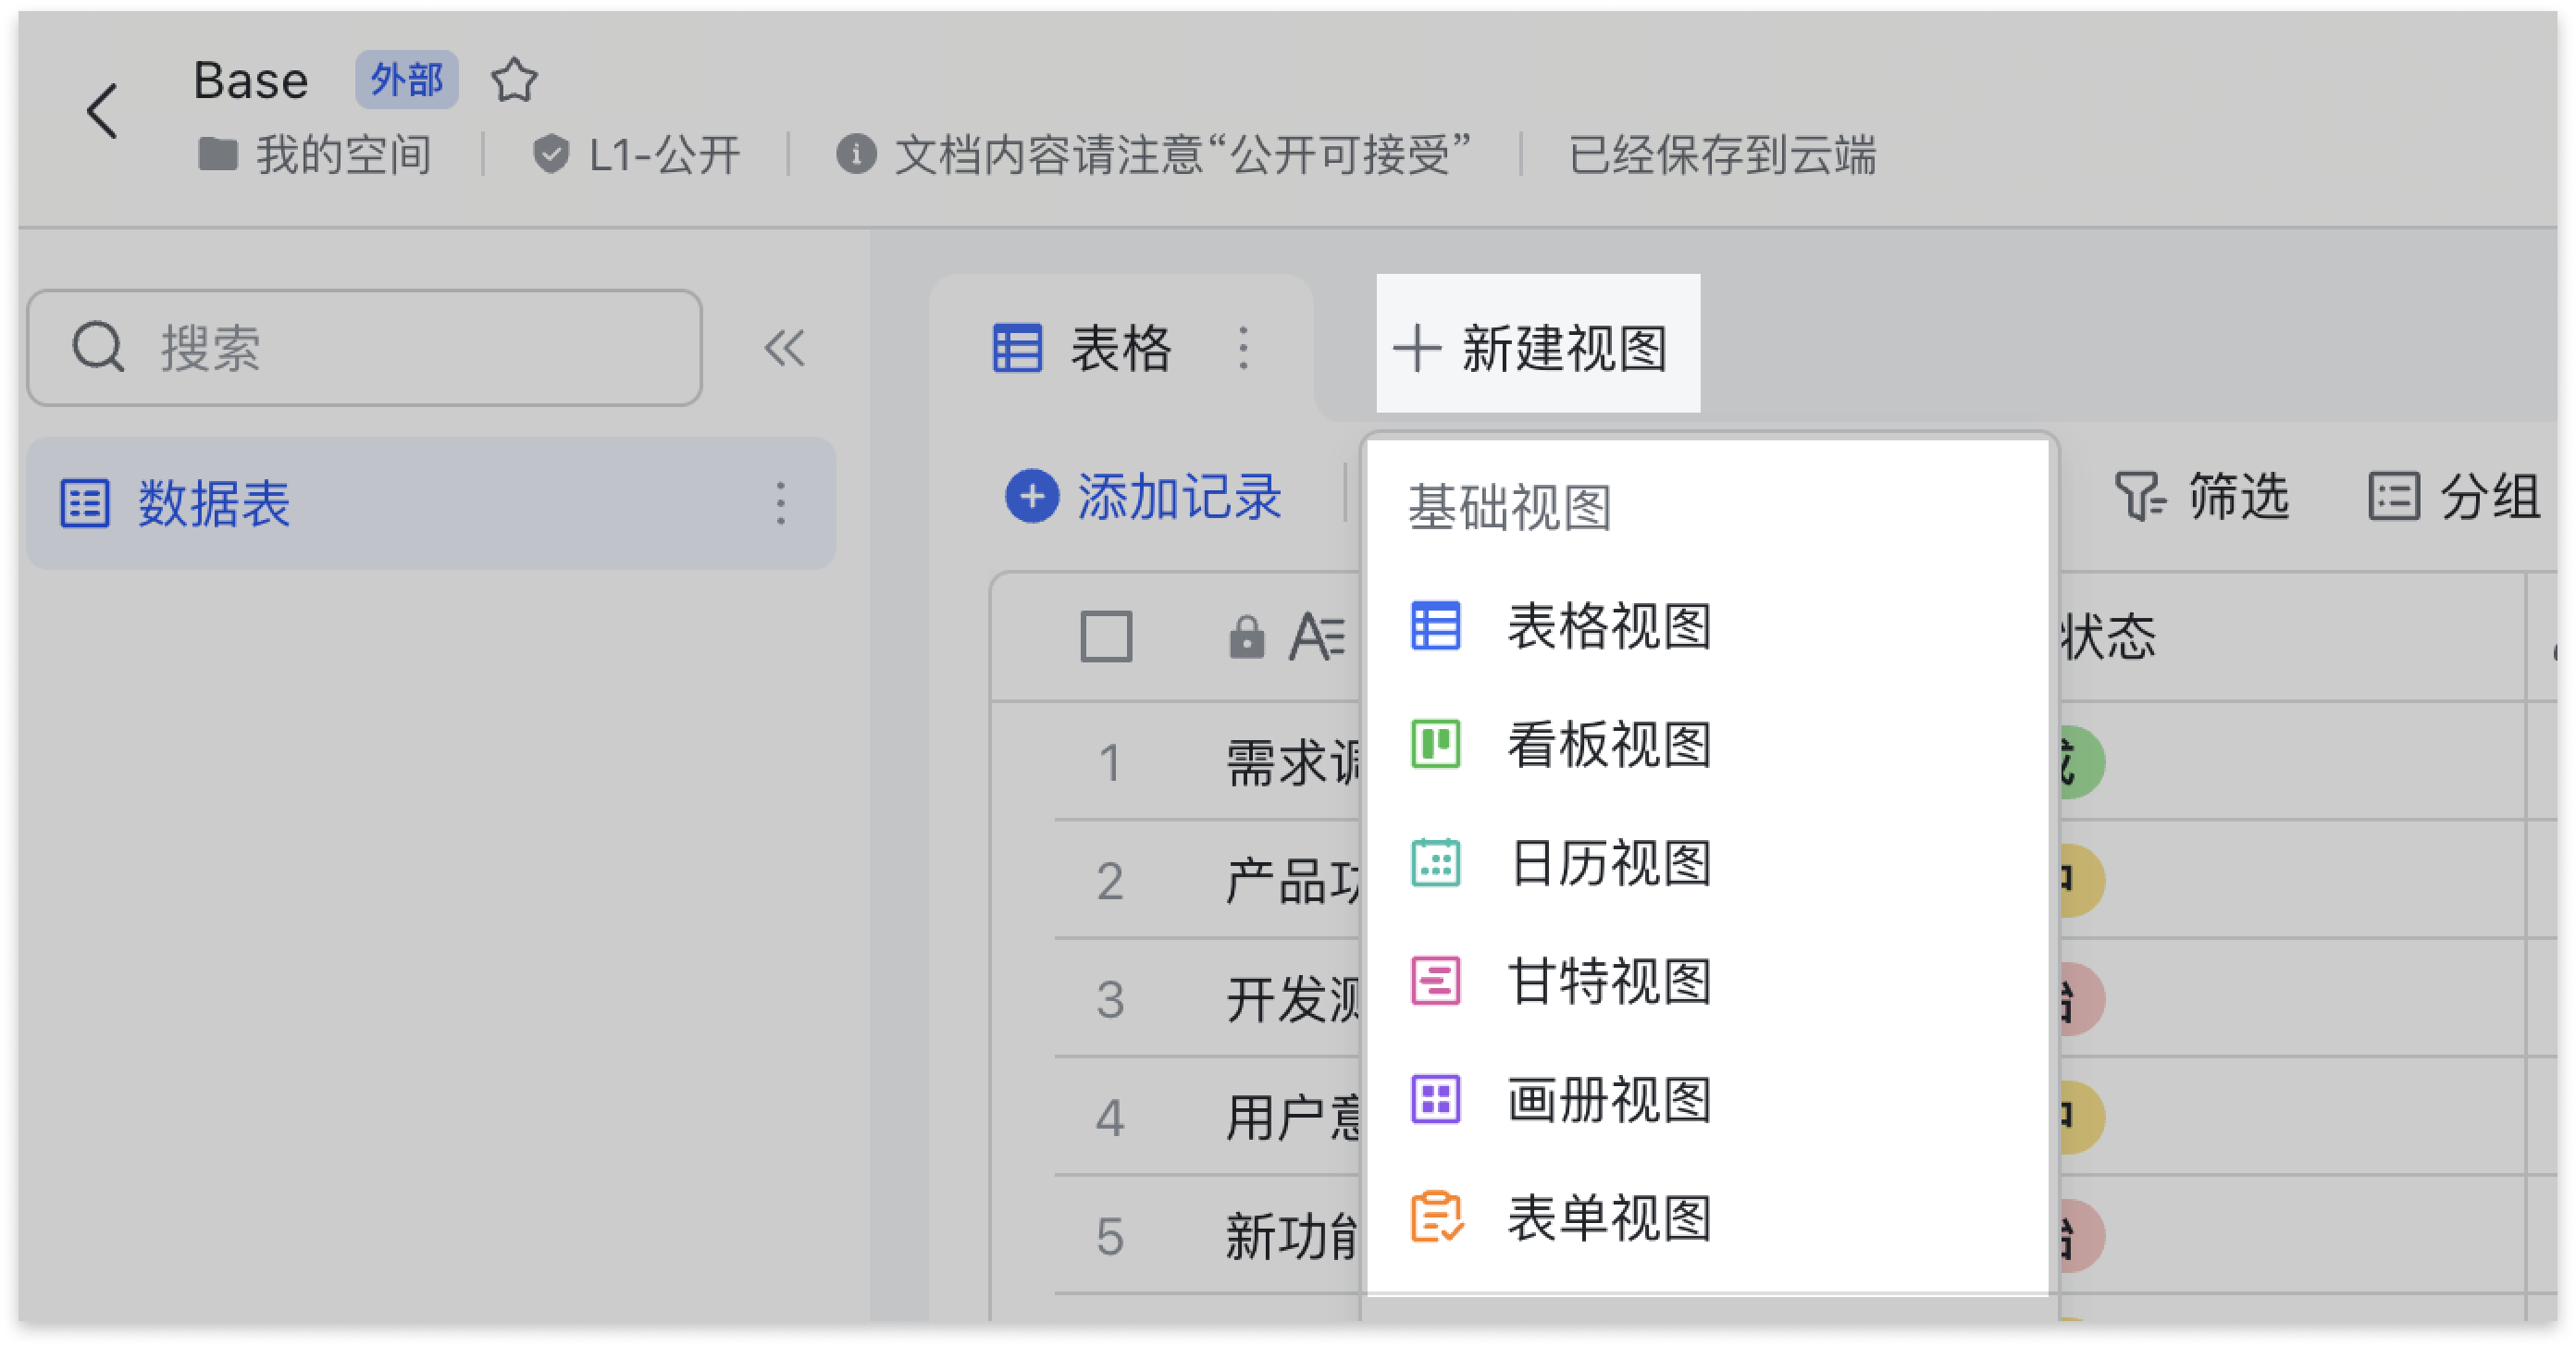
Task: Click the purple gallery icon of 画册视图
Action: coord(1435,1100)
